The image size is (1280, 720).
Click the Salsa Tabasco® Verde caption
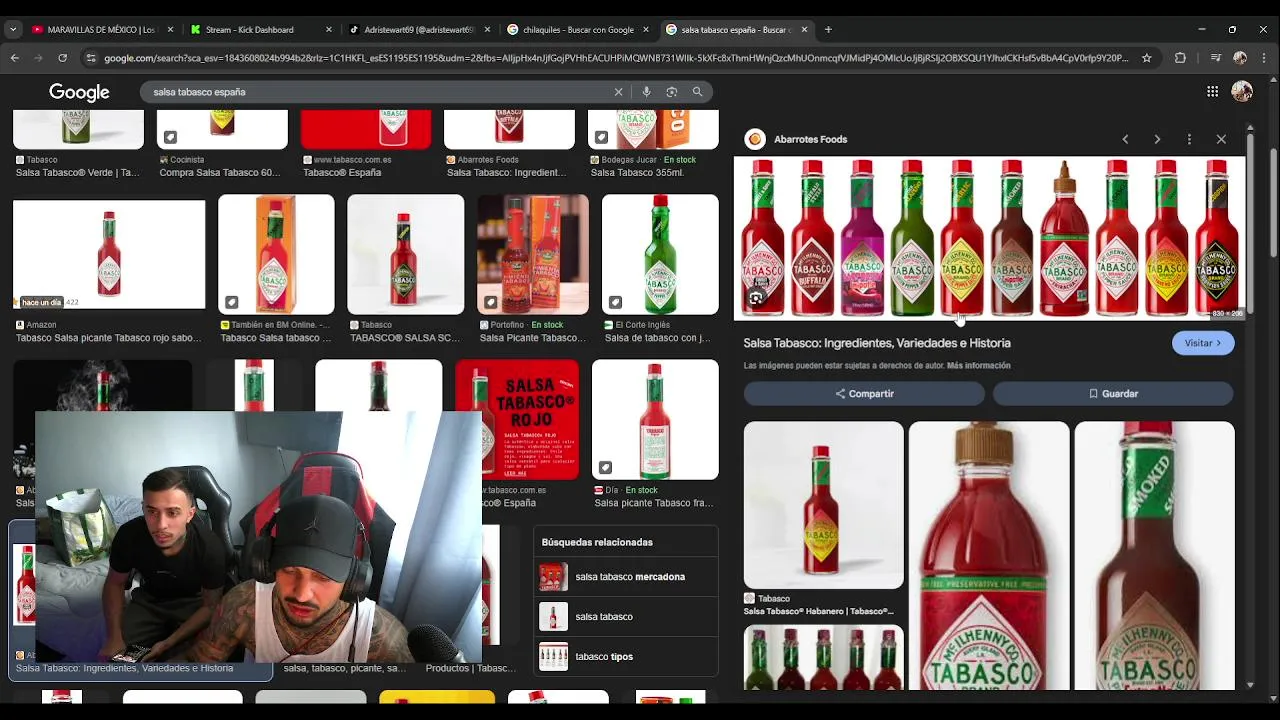coord(78,173)
